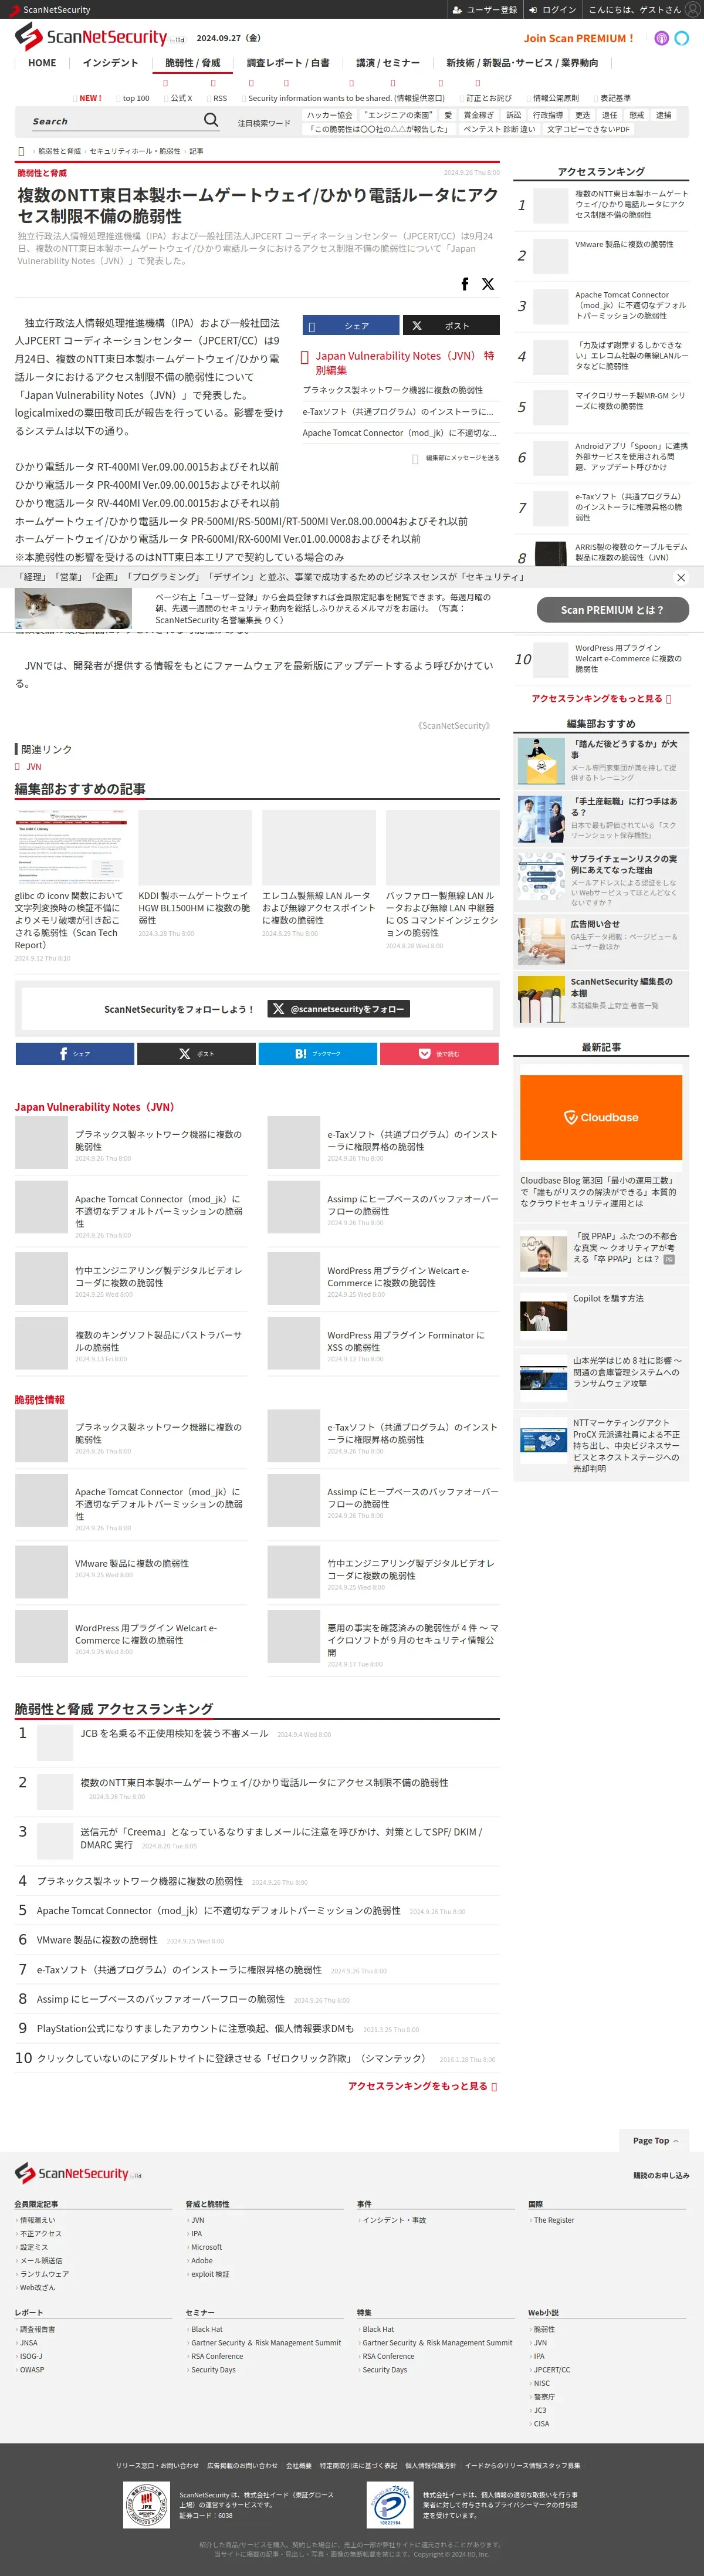The width and height of the screenshot is (704, 2576).
Task: Open the インシデント menu item
Action: point(110,62)
